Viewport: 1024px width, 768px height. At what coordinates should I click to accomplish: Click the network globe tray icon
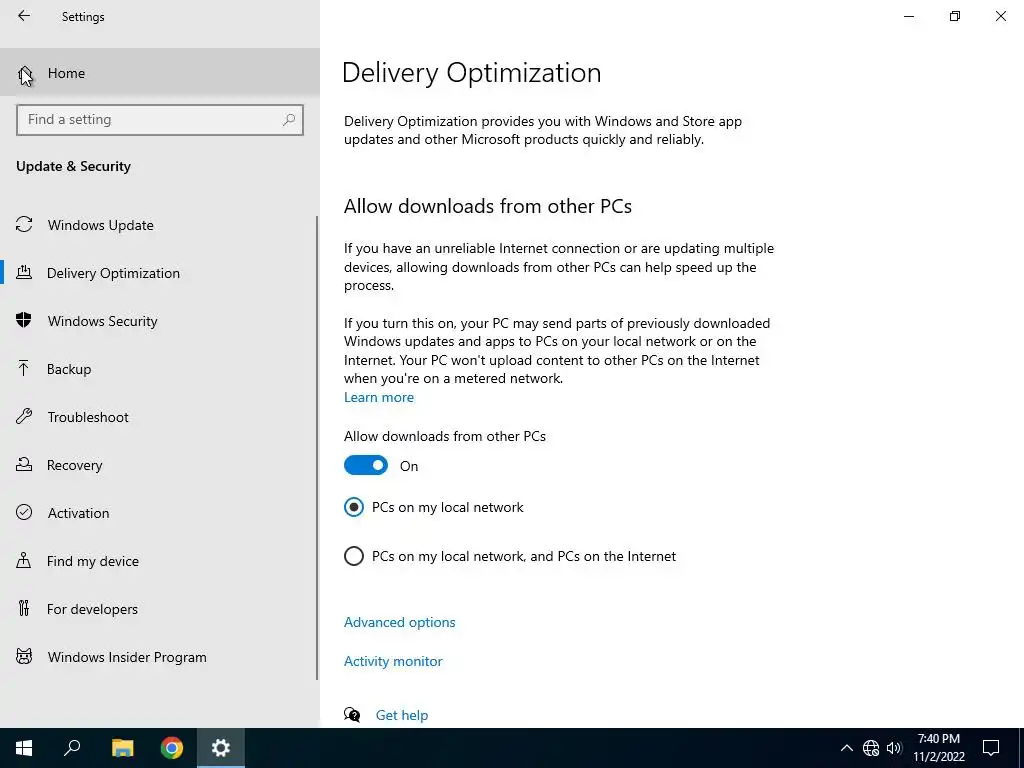pos(871,748)
